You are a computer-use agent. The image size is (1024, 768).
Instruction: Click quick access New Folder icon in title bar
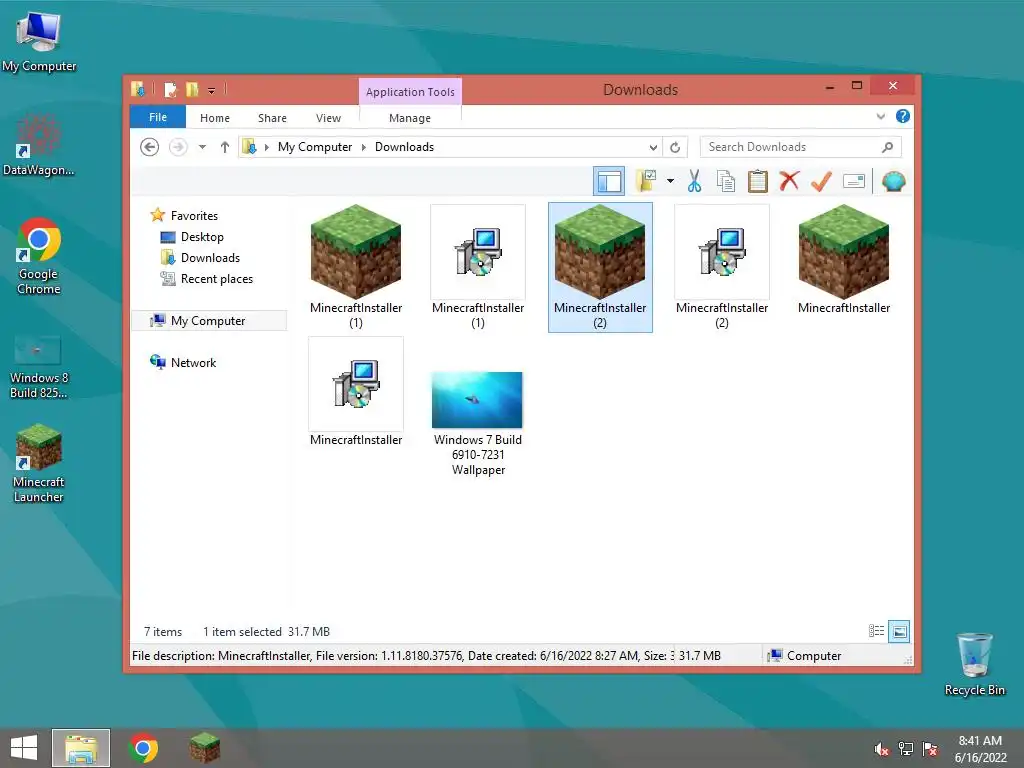pyautogui.click(x=192, y=89)
